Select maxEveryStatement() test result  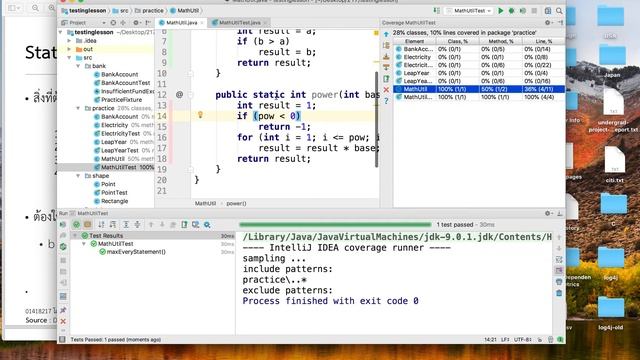coord(136,252)
